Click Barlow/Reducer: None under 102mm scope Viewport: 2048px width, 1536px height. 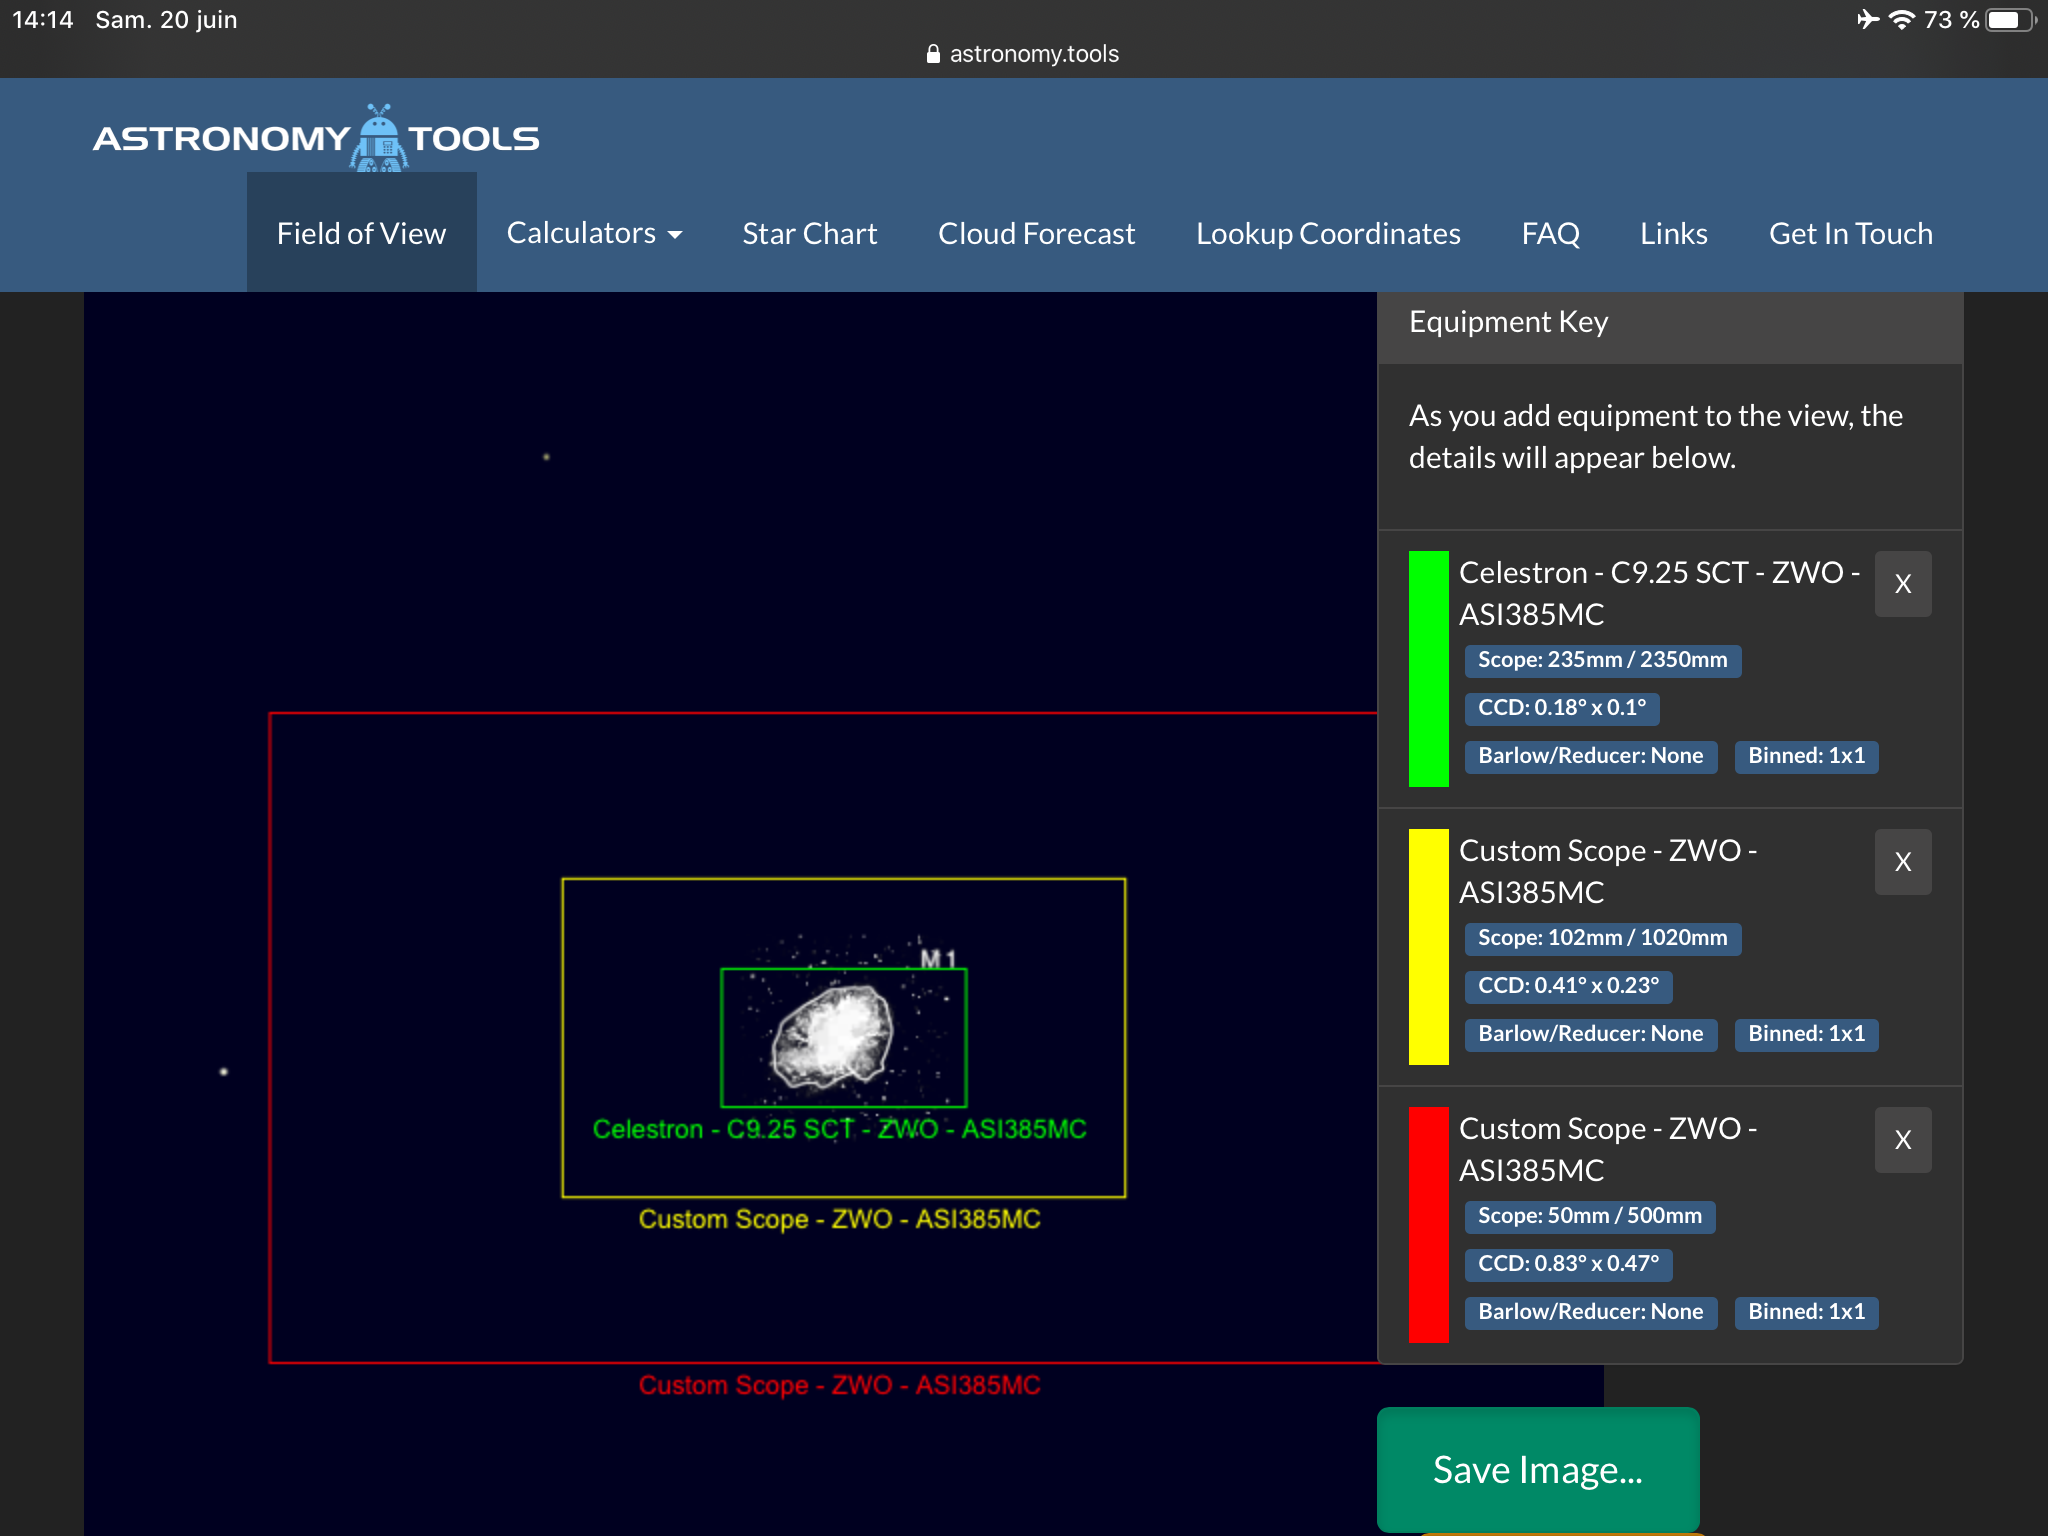1591,1034
